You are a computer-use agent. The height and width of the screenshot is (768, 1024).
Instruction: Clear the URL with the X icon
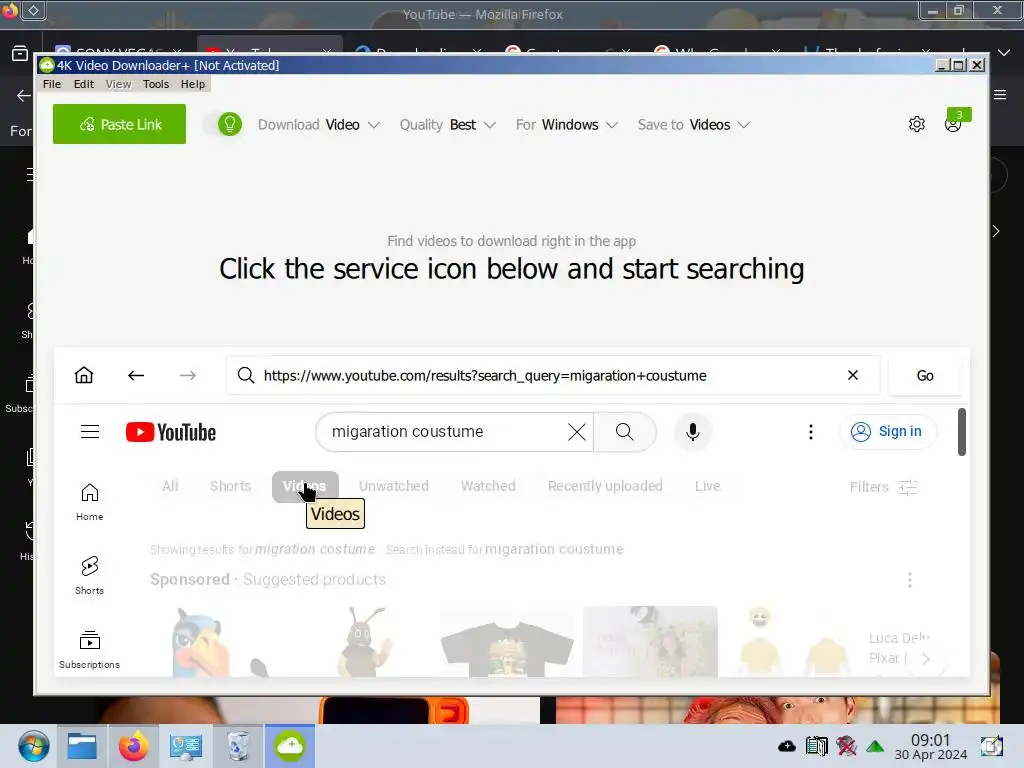[x=852, y=376]
